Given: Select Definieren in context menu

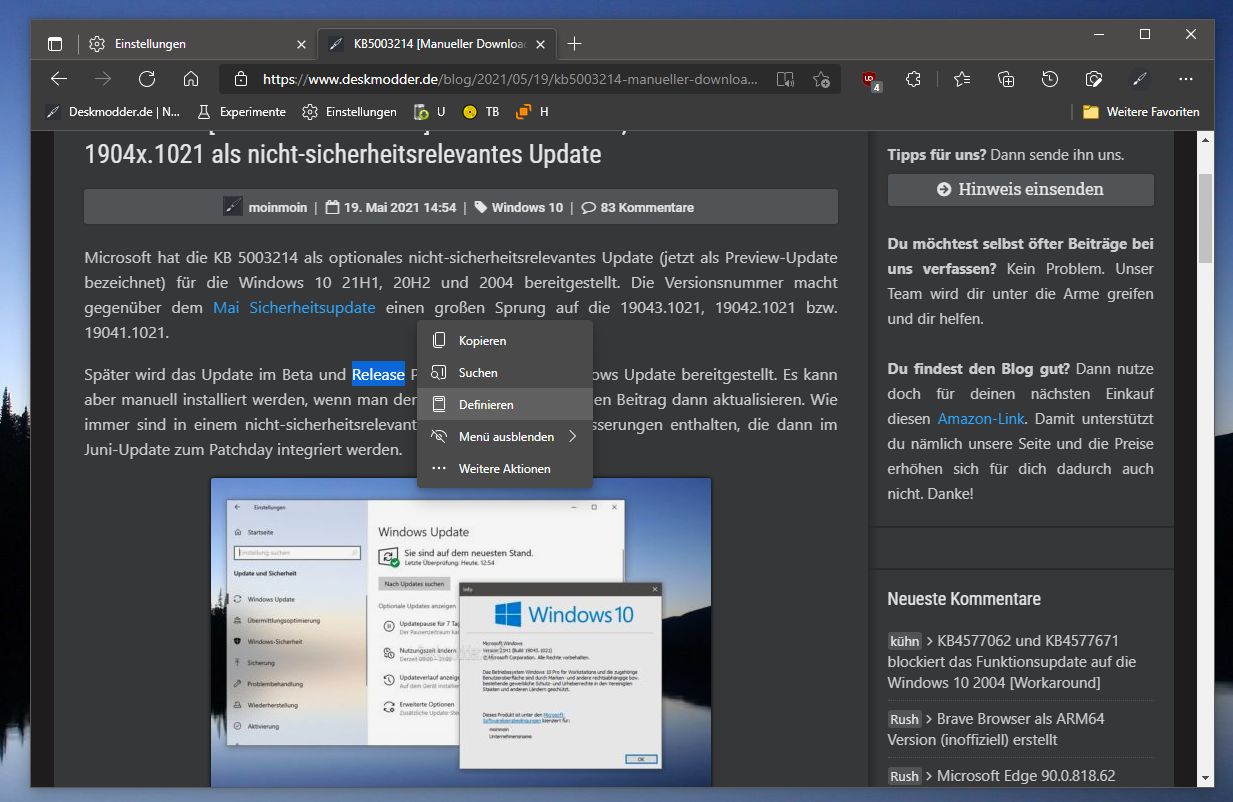Looking at the screenshot, I should coord(505,405).
